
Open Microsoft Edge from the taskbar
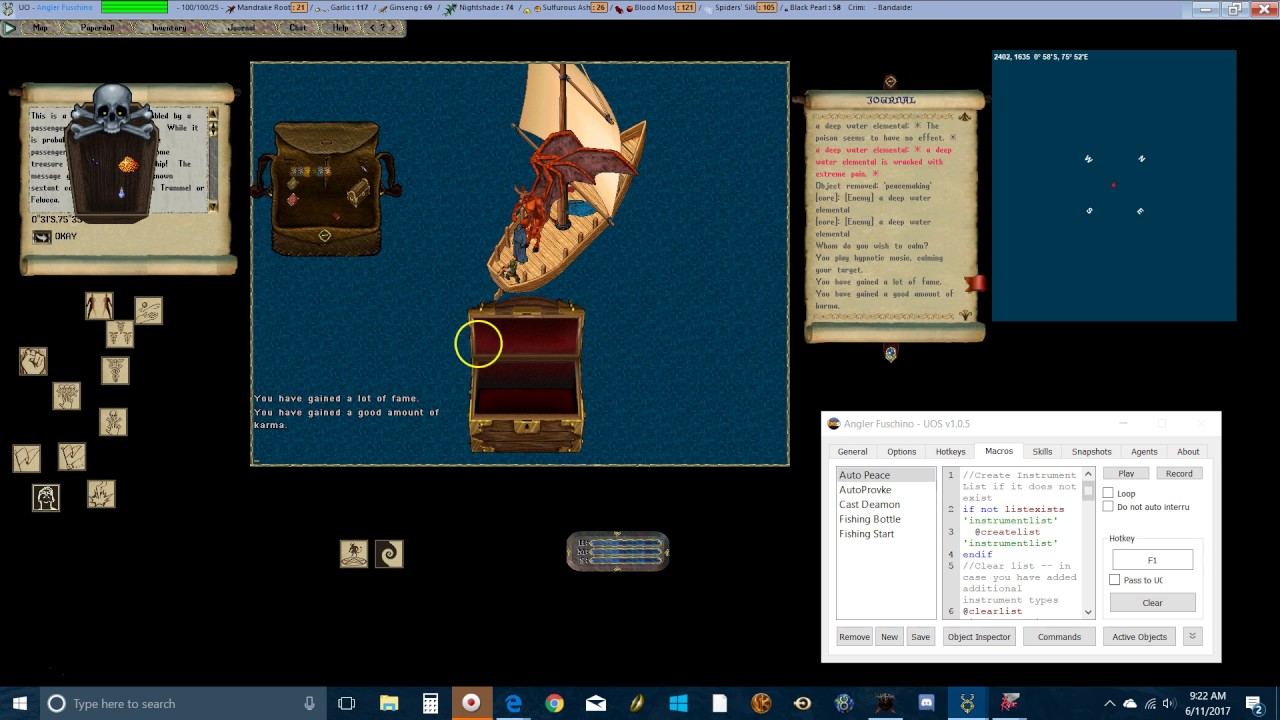click(x=512, y=703)
